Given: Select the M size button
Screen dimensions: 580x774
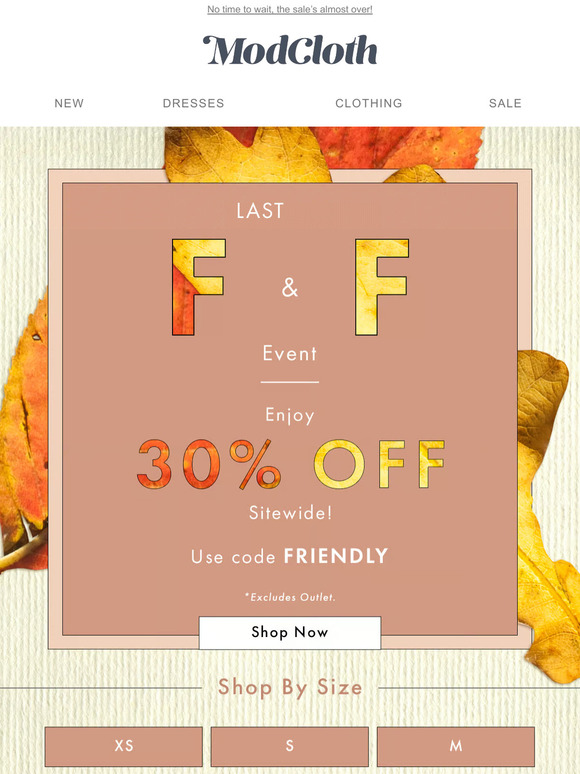Looking at the screenshot, I should 456,746.
